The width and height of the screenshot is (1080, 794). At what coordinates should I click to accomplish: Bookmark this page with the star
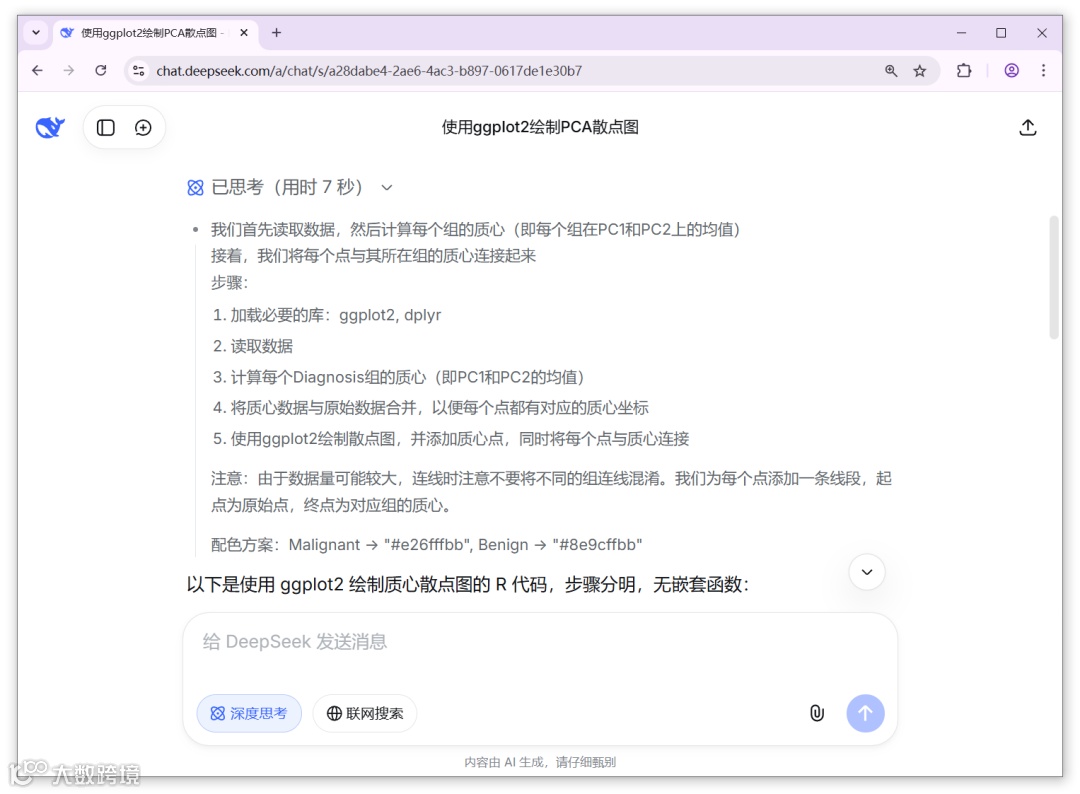click(920, 70)
